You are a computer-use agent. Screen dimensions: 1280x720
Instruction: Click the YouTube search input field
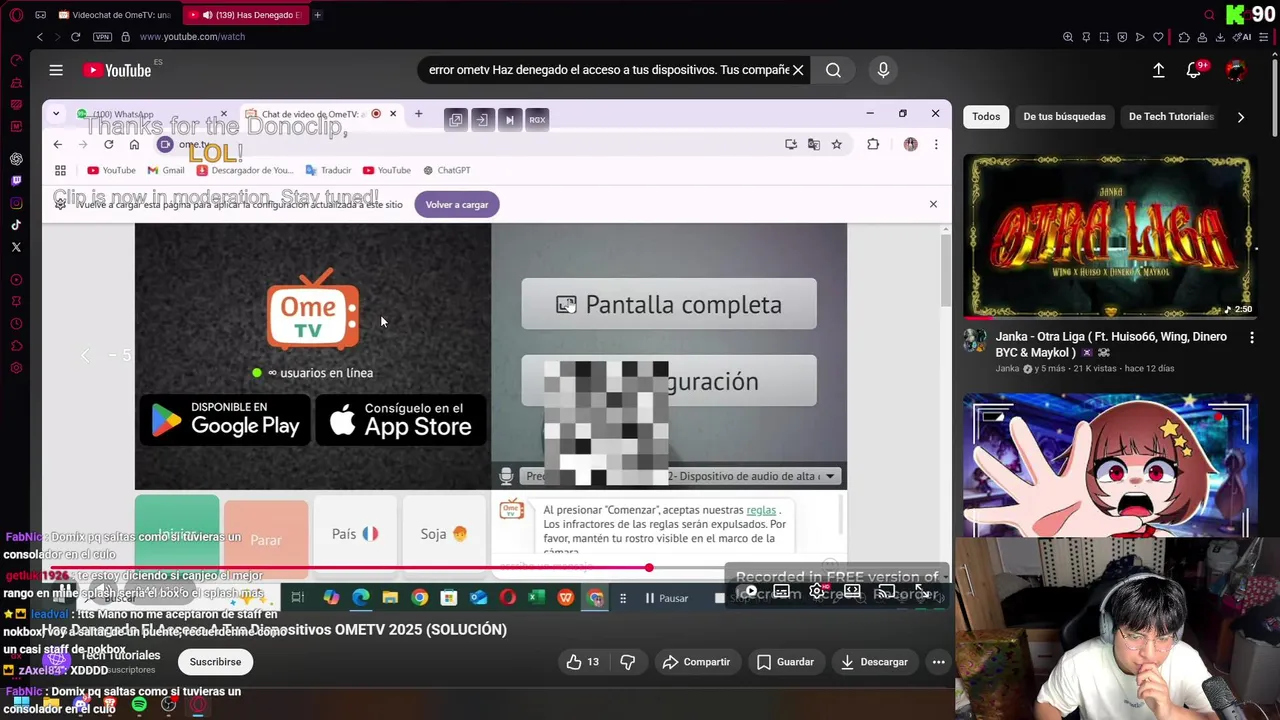coord(608,70)
